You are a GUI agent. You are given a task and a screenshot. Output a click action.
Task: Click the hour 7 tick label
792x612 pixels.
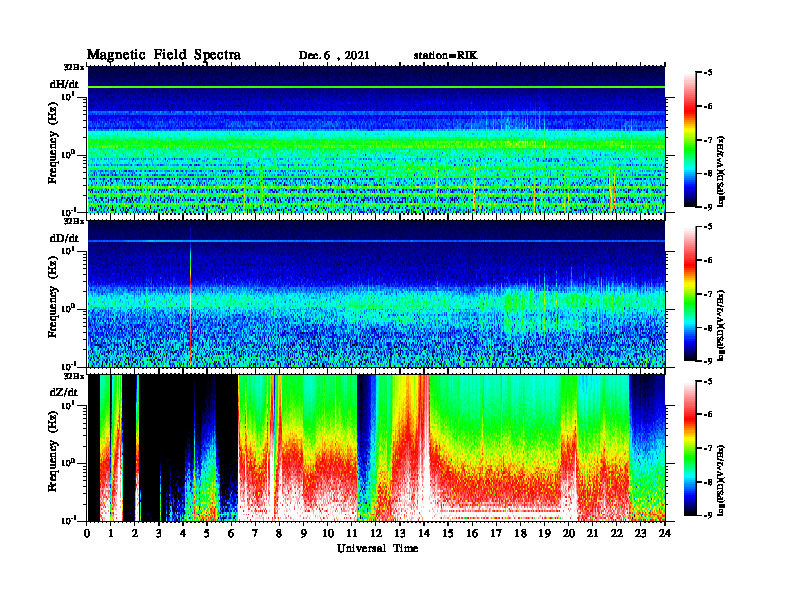tap(256, 533)
